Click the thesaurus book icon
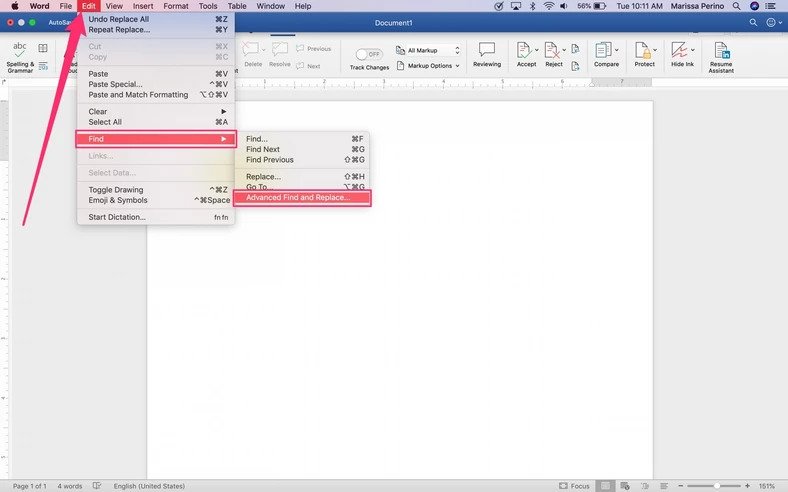This screenshot has height=492, width=788. point(43,48)
